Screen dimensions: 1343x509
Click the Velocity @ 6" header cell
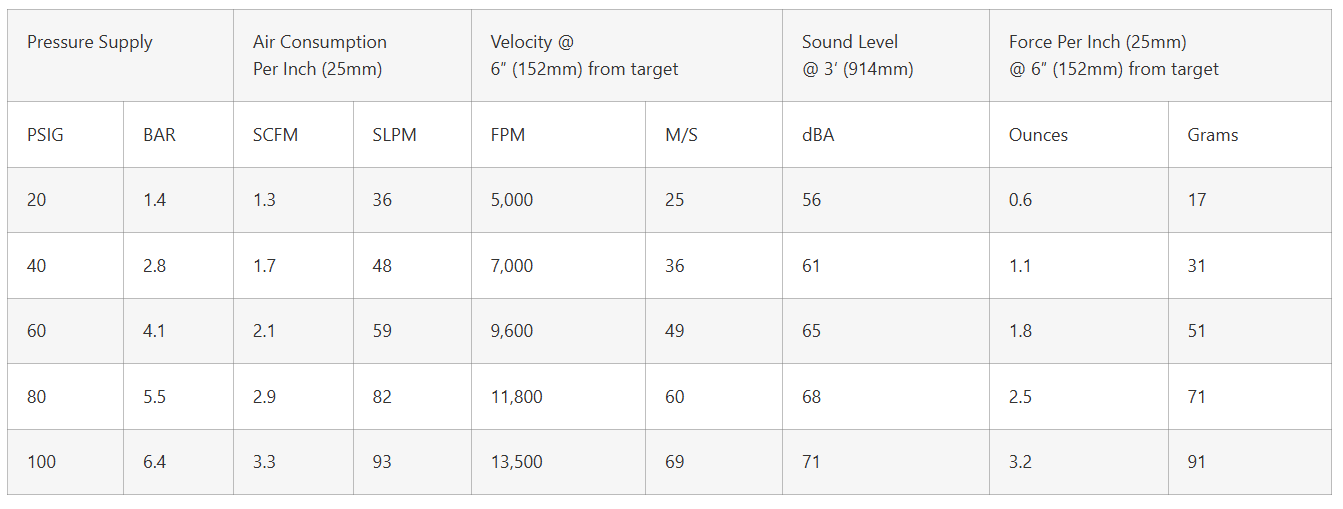(x=584, y=56)
